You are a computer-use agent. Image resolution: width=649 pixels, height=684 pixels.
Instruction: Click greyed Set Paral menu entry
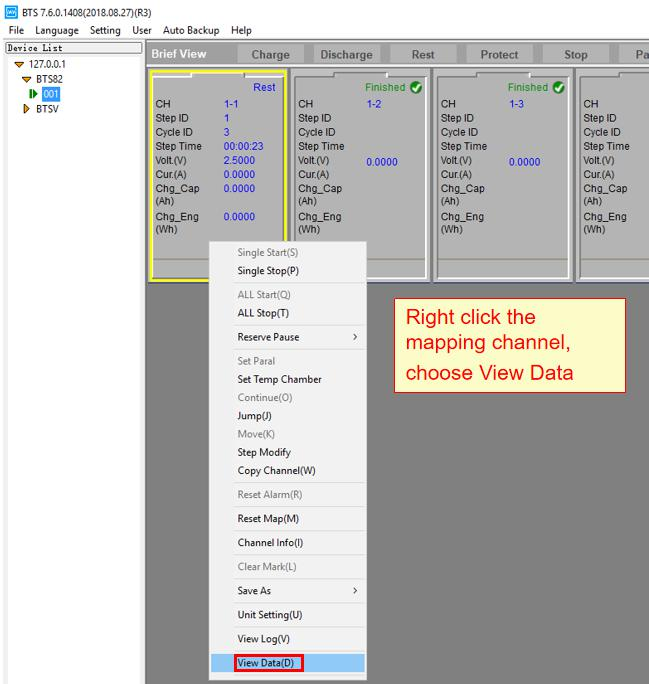coord(287,361)
